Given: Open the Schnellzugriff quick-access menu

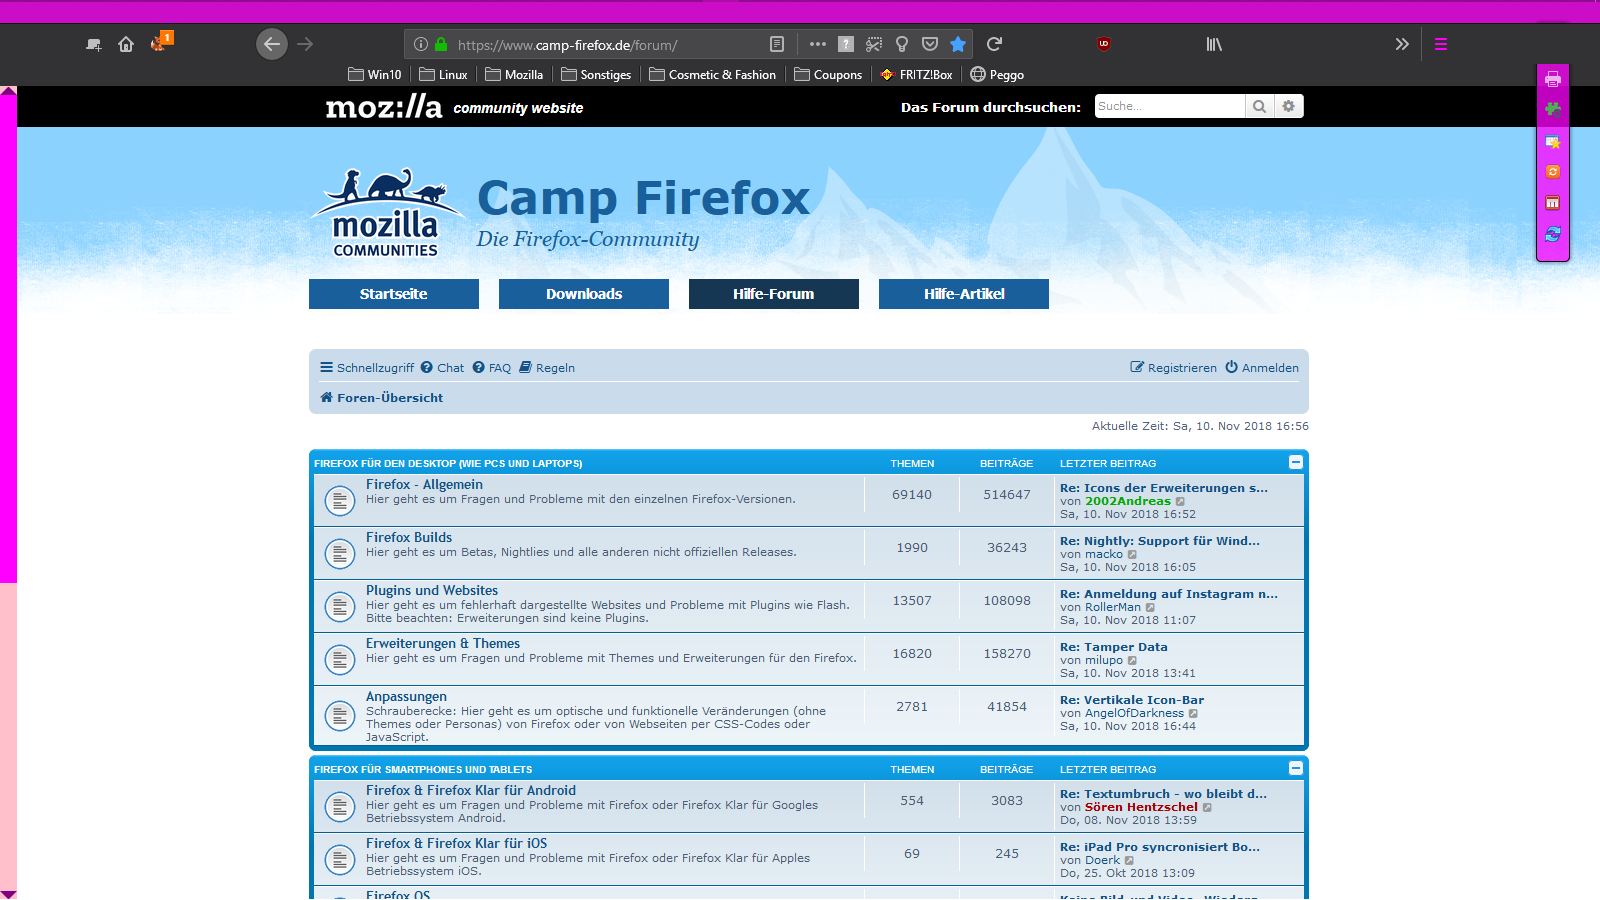Looking at the screenshot, I should tap(367, 368).
